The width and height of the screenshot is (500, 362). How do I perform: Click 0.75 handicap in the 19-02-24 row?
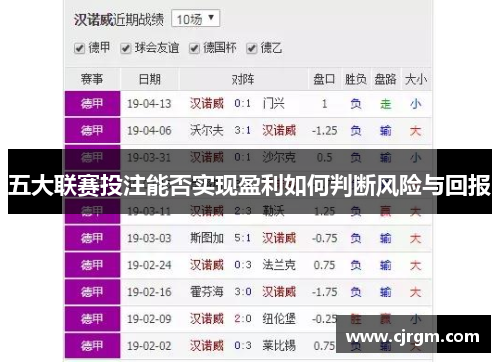[x=325, y=265]
